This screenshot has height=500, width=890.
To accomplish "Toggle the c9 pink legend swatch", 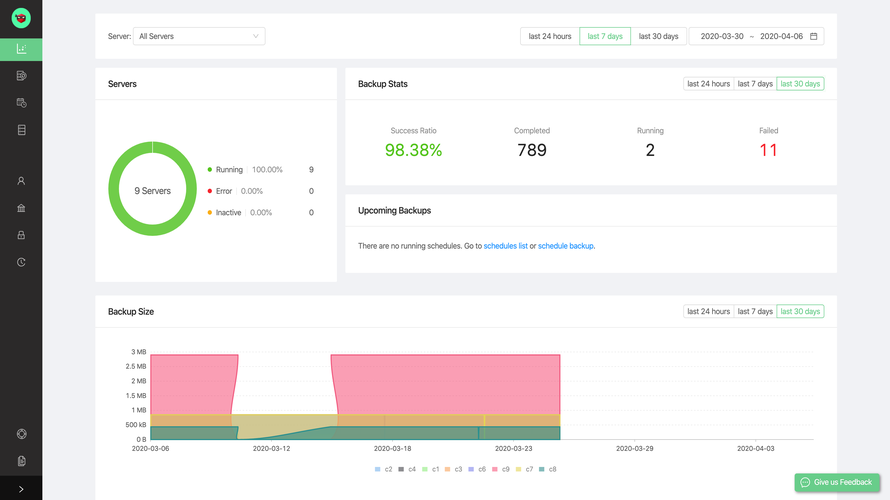I will [493, 469].
